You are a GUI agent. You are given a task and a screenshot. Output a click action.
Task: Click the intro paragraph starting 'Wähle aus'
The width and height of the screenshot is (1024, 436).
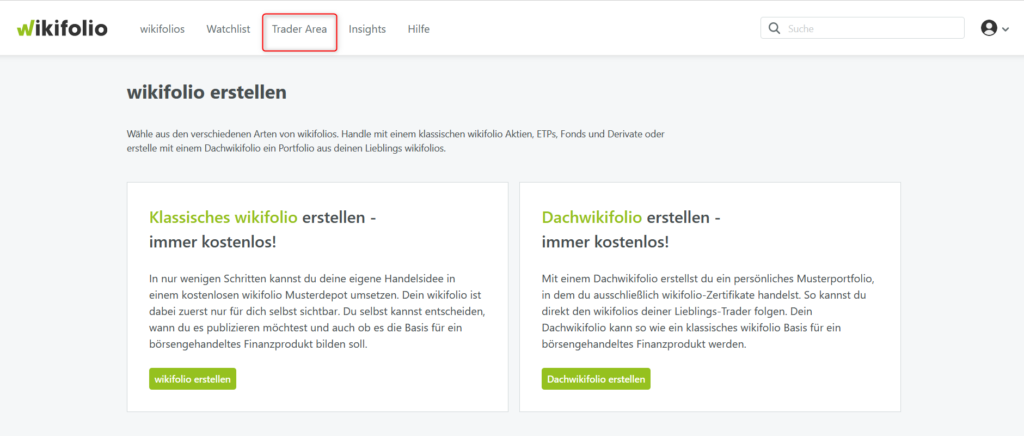point(395,141)
